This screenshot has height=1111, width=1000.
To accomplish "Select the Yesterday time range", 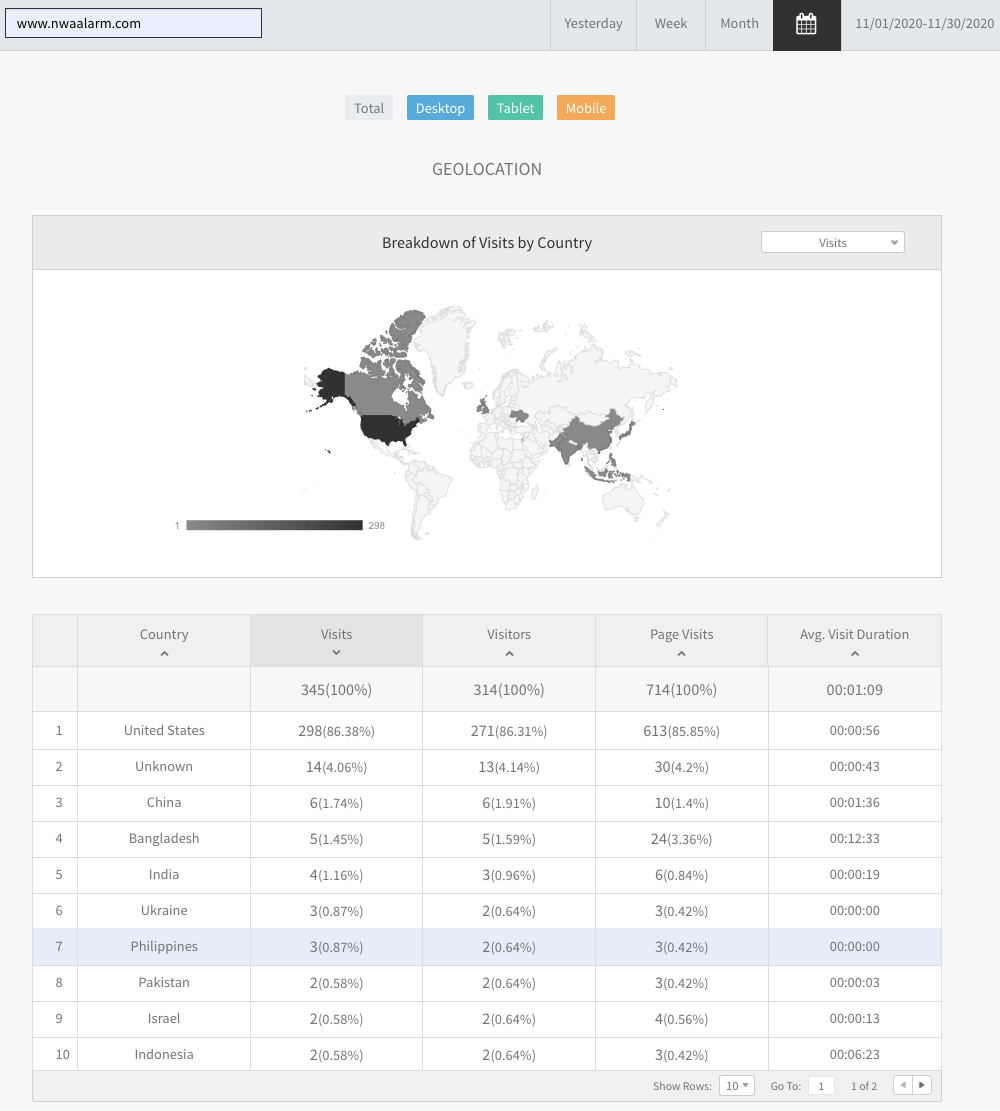I will [593, 23].
